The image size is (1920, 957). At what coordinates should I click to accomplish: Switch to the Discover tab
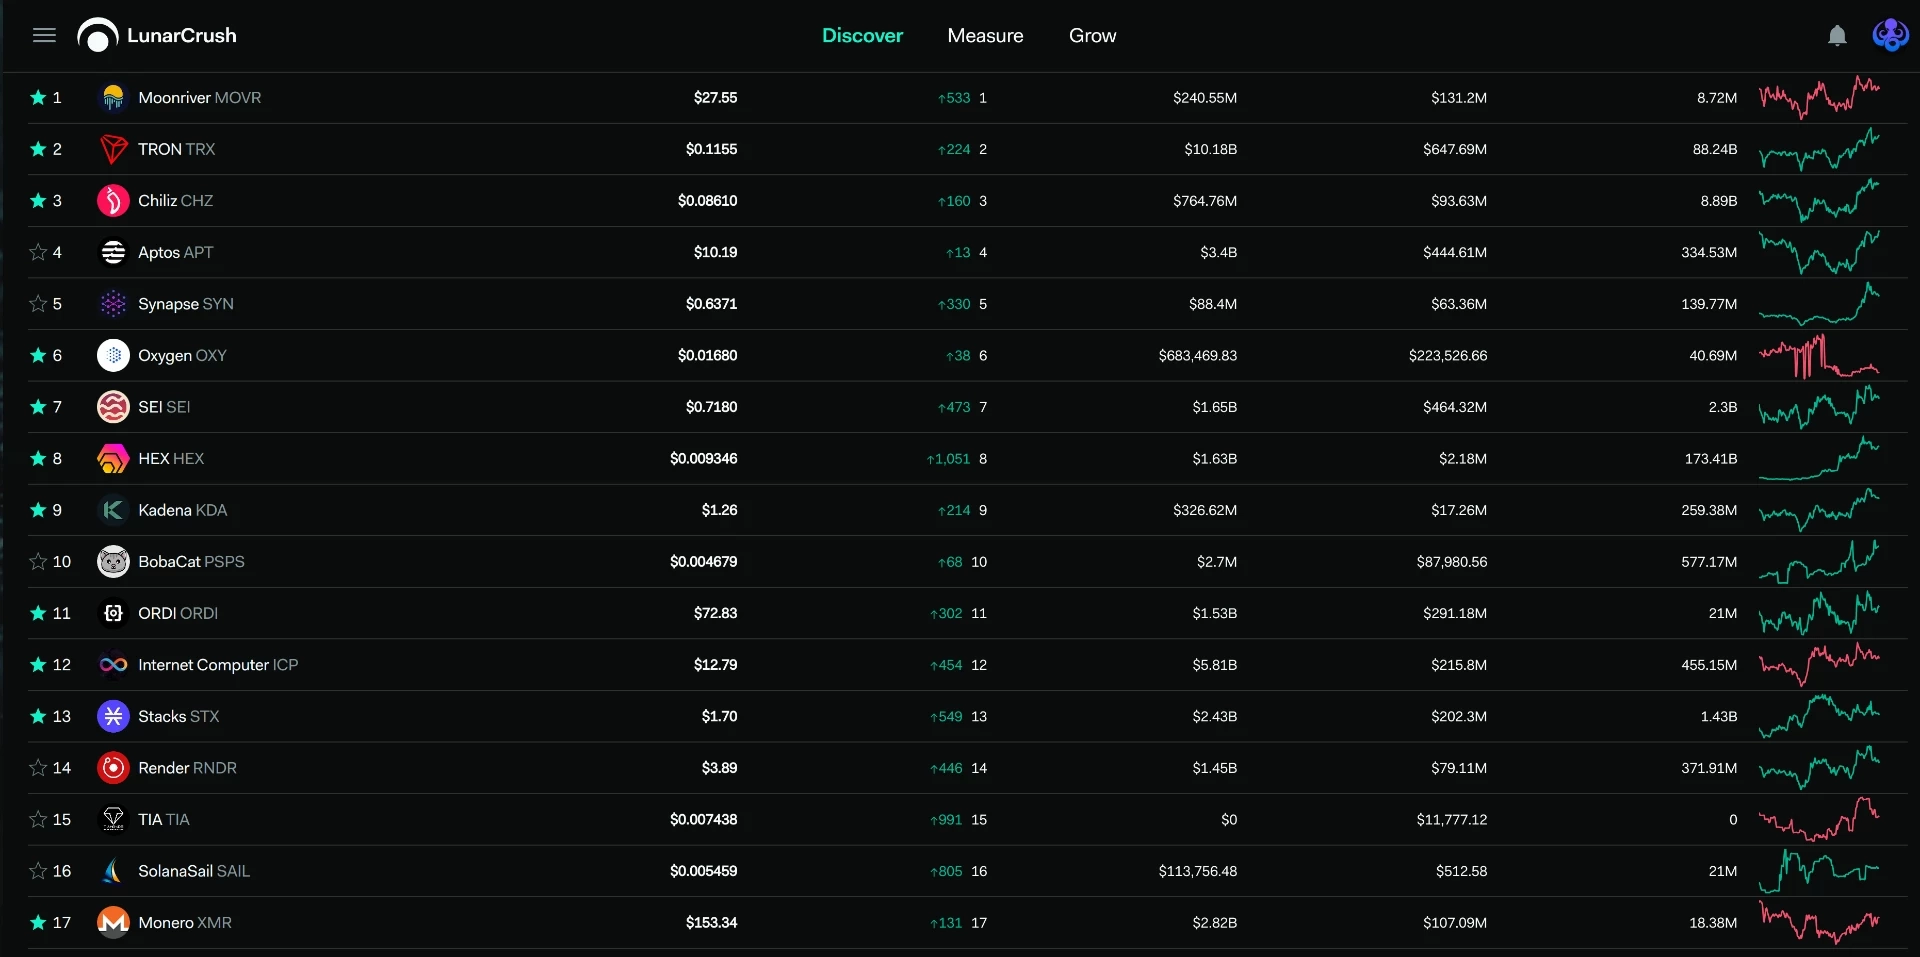coord(862,36)
